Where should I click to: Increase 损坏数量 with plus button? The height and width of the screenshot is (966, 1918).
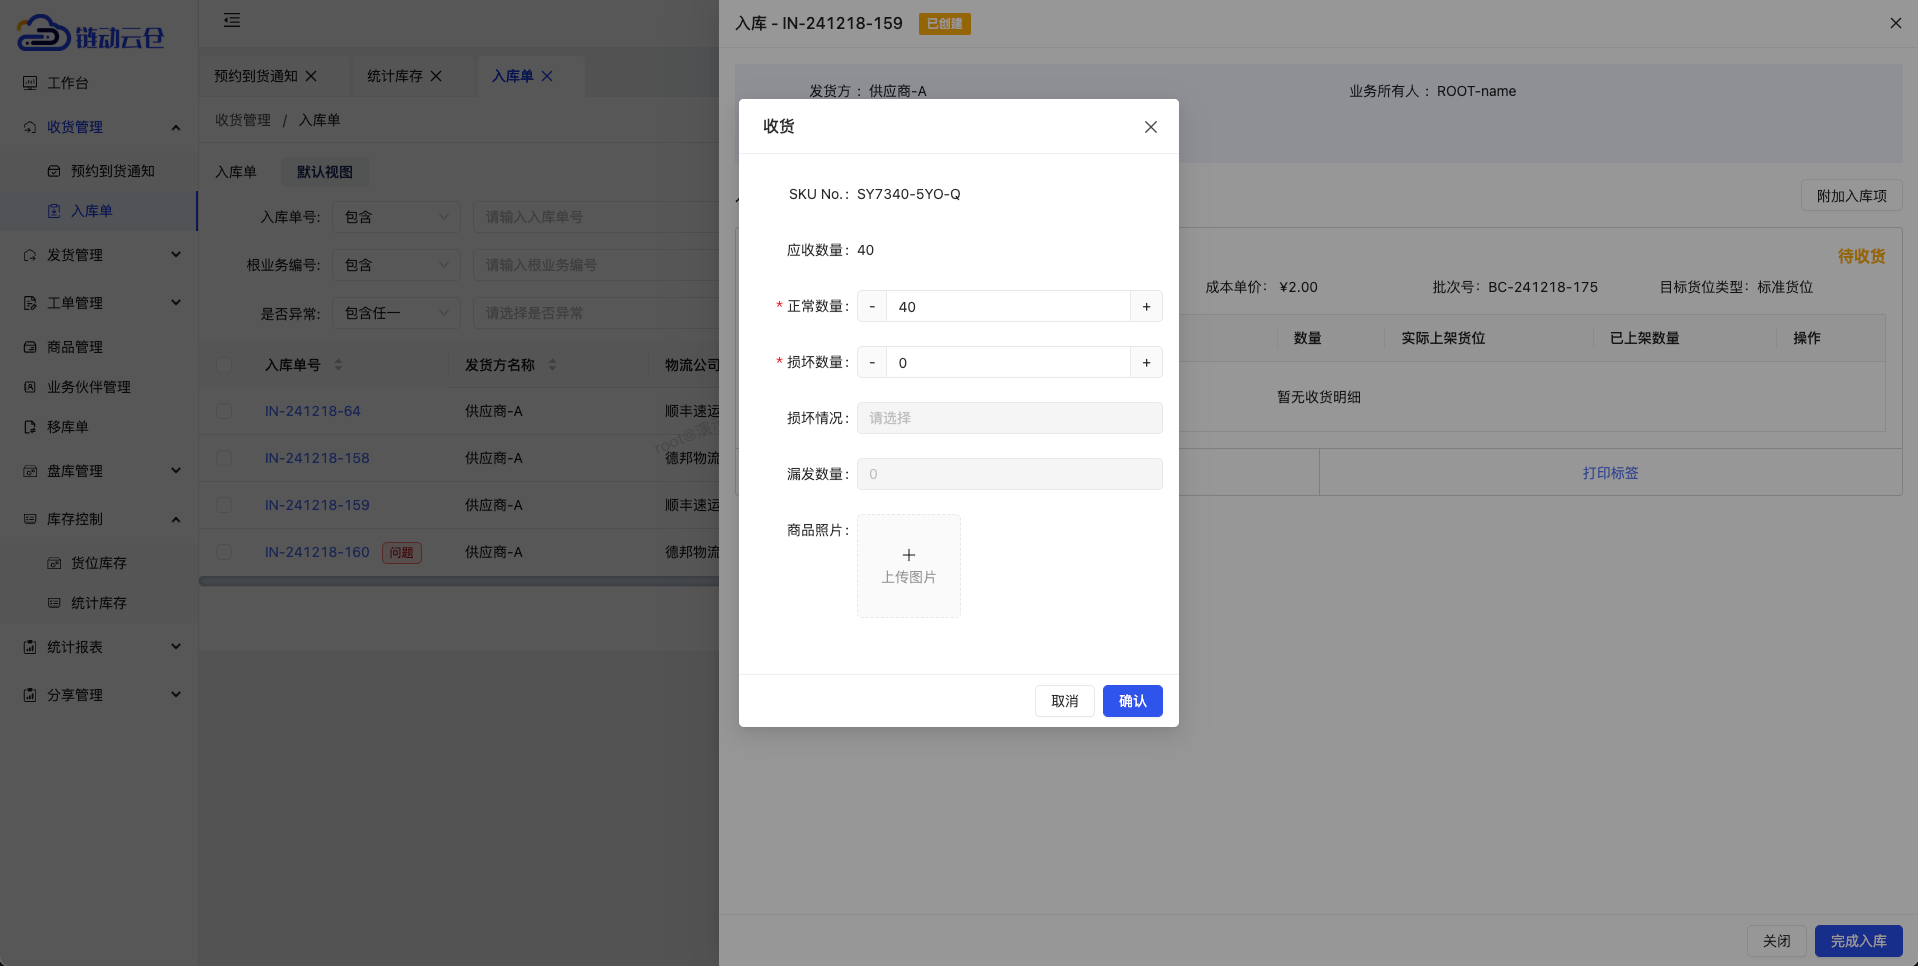1146,363
